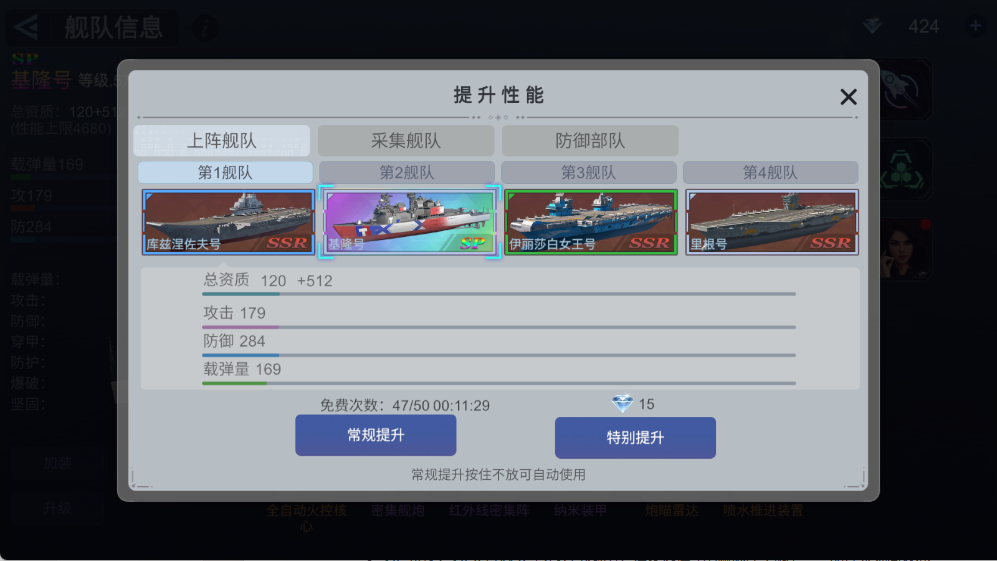Click the 总资质 progress bar

[x=499, y=294]
